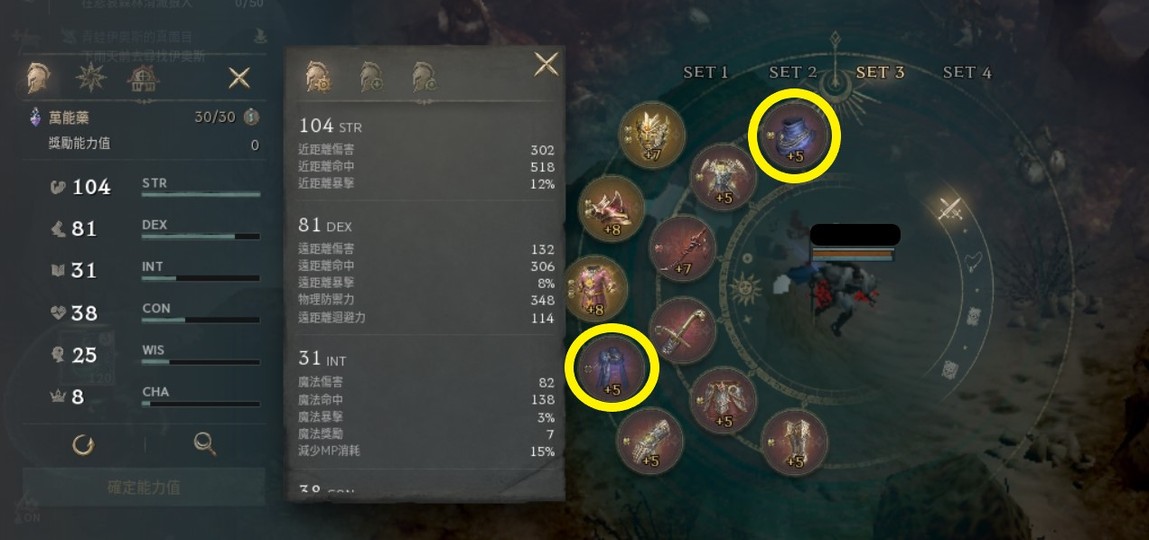Open the magnifier stat search icon
This screenshot has width=1149, height=540.
[204, 443]
